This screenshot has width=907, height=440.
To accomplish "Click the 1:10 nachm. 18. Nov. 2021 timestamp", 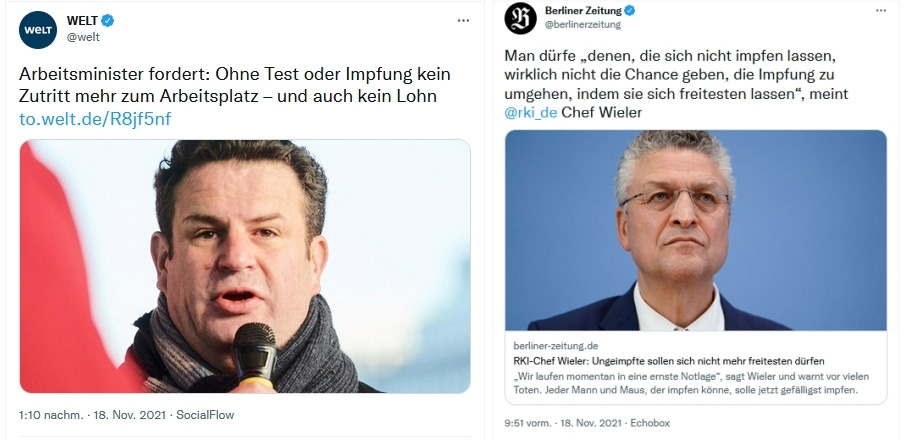I will 92,415.
